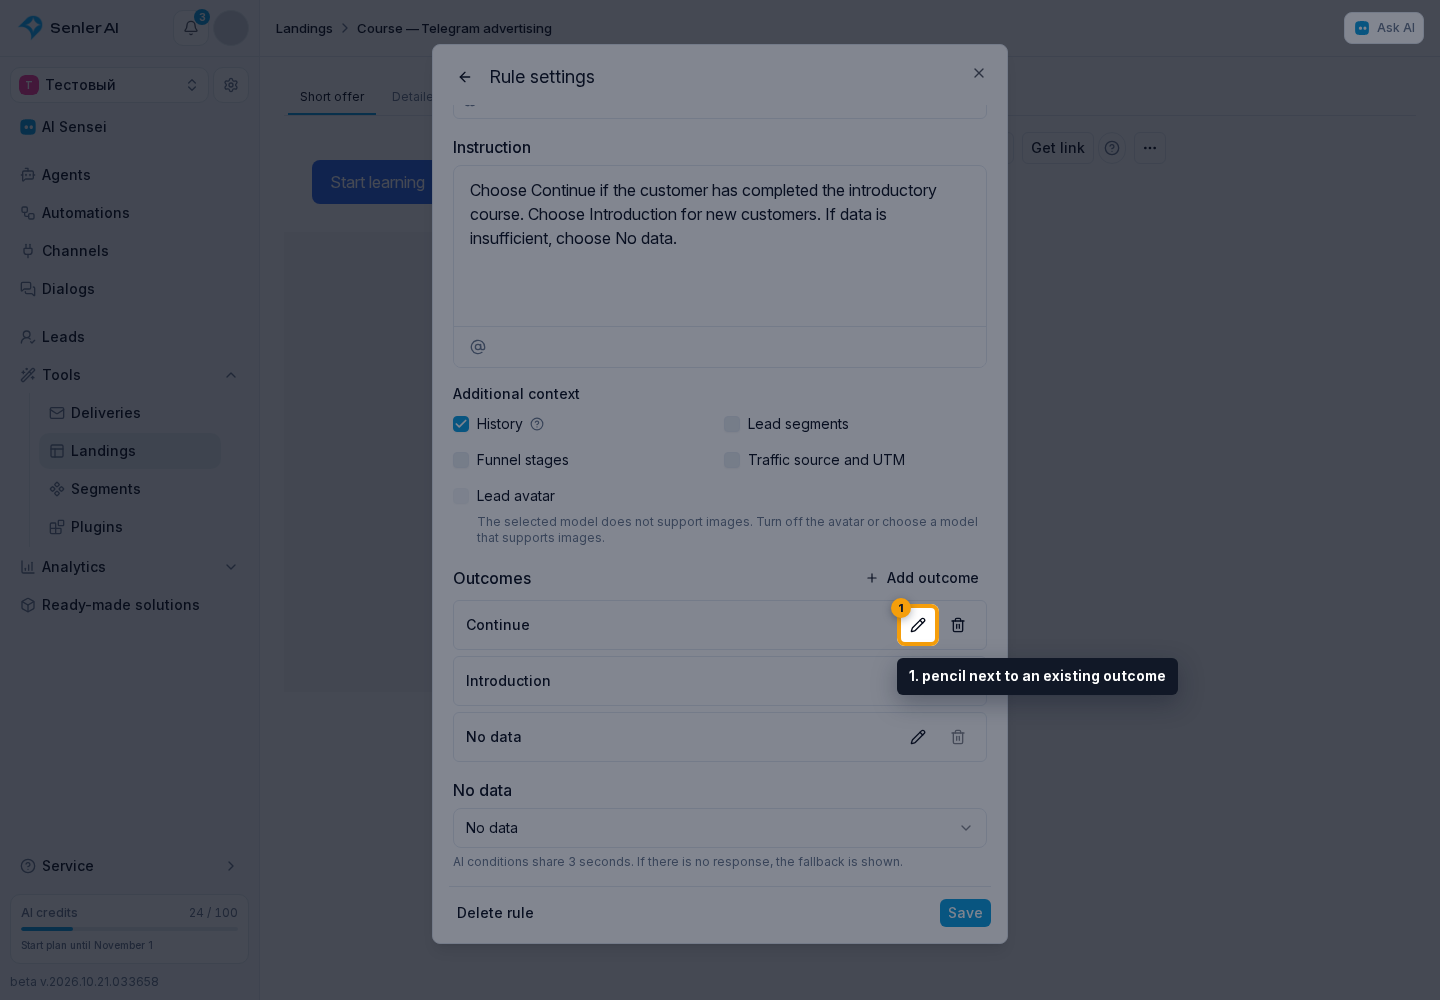1440x1000 pixels.
Task: Open the Тестовый workspace selector
Action: [x=110, y=85]
